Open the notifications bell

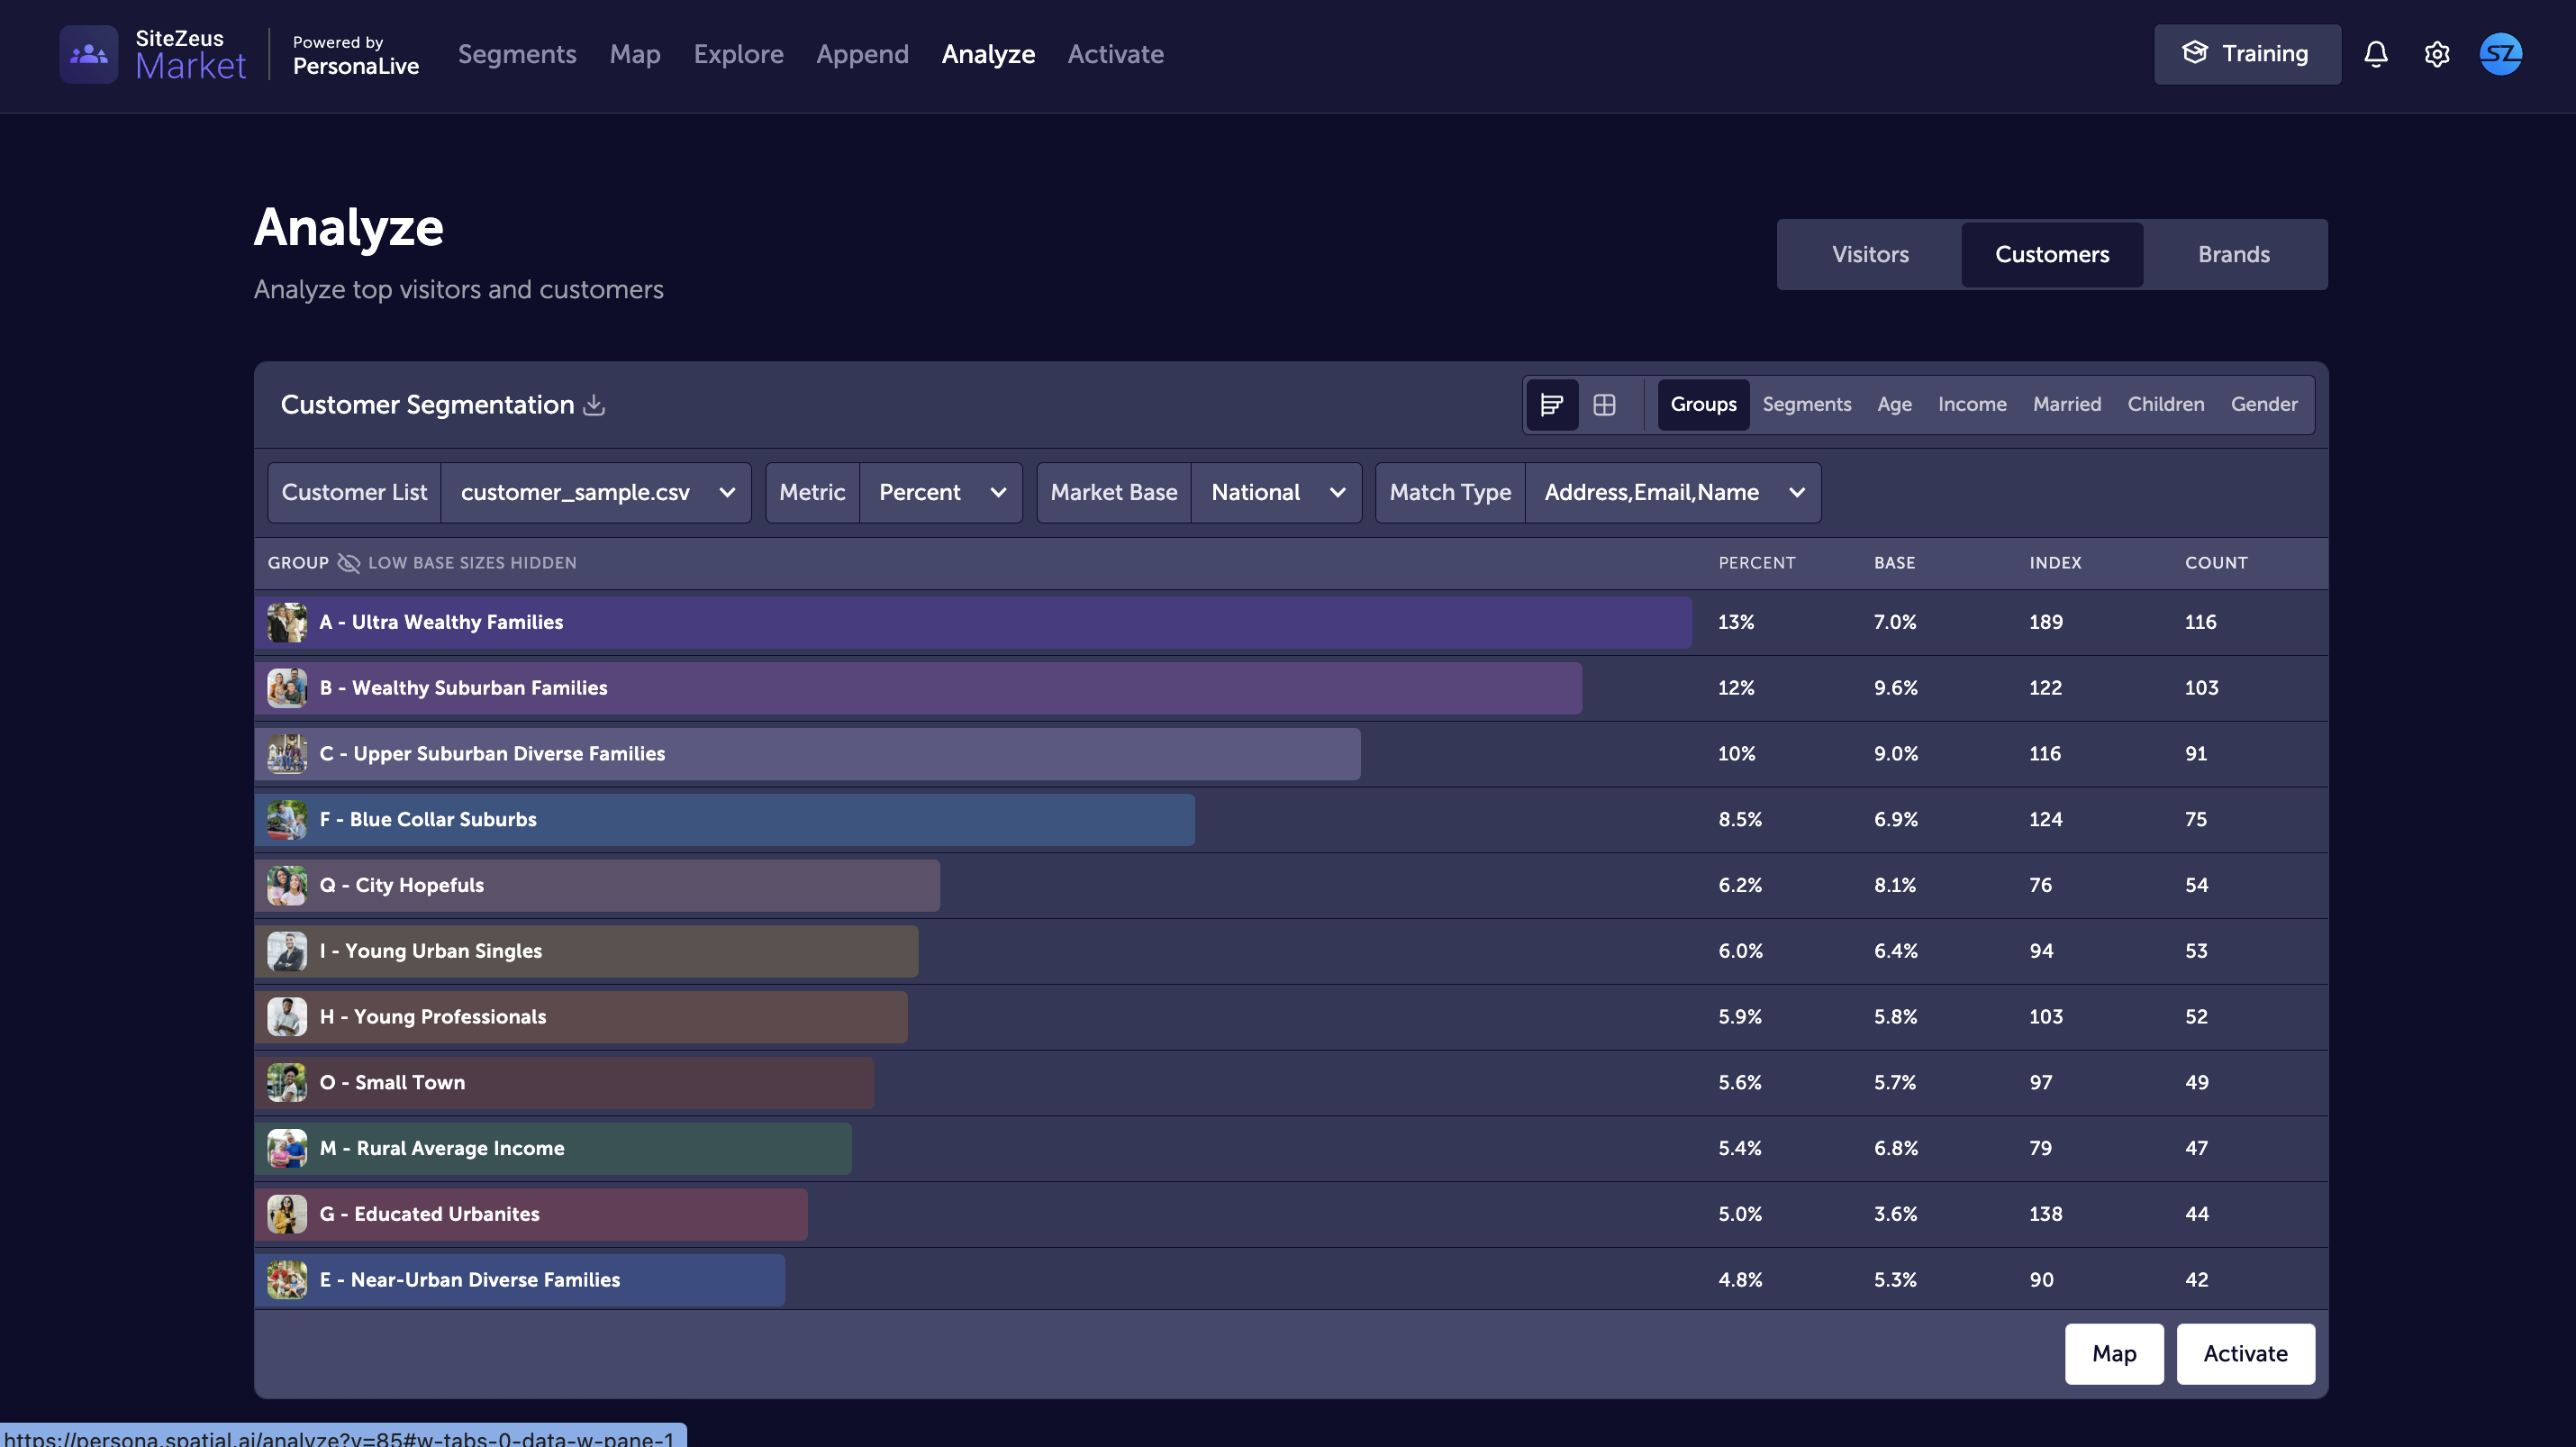[2375, 54]
